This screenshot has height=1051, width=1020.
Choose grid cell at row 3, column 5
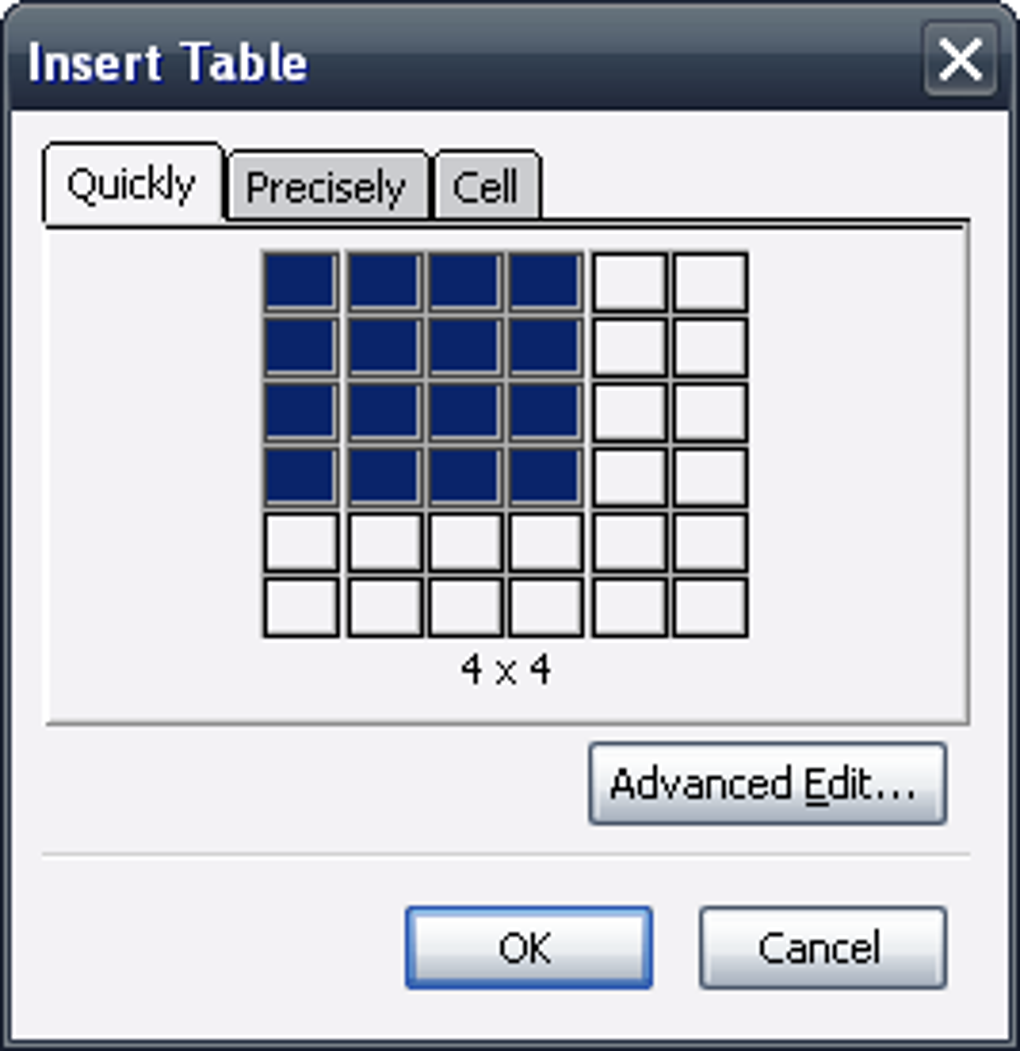629,412
